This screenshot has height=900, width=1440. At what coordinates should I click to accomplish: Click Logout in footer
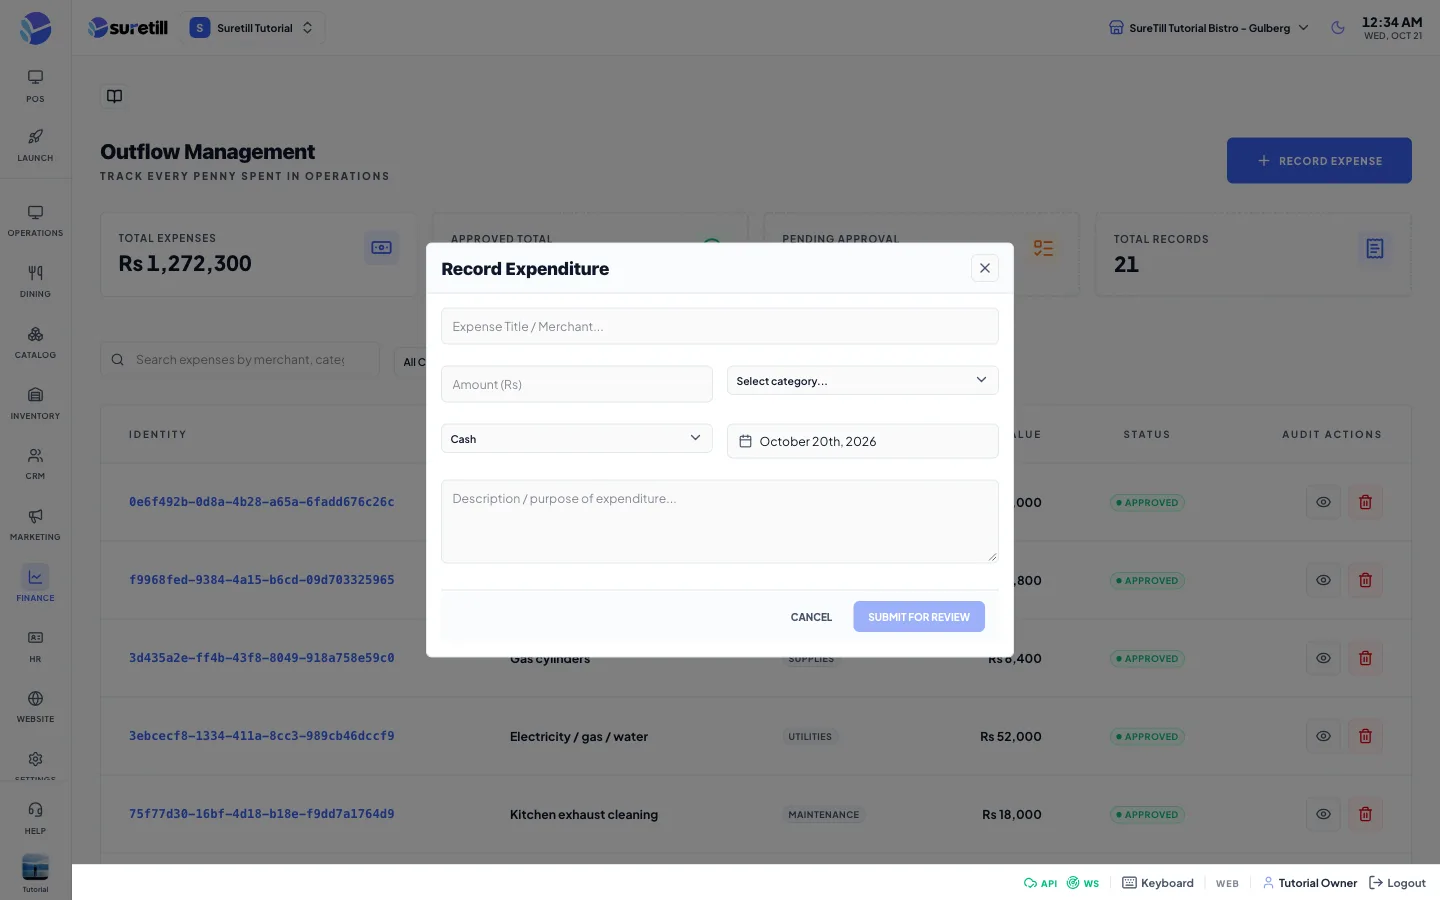click(1397, 883)
